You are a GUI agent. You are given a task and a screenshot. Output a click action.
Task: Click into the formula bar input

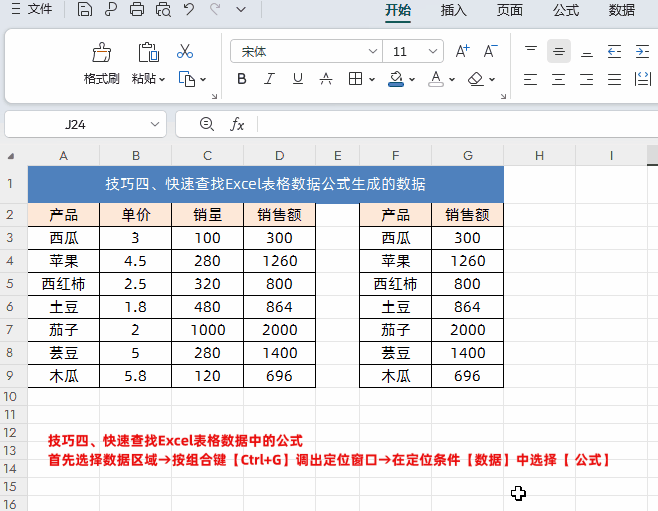457,124
